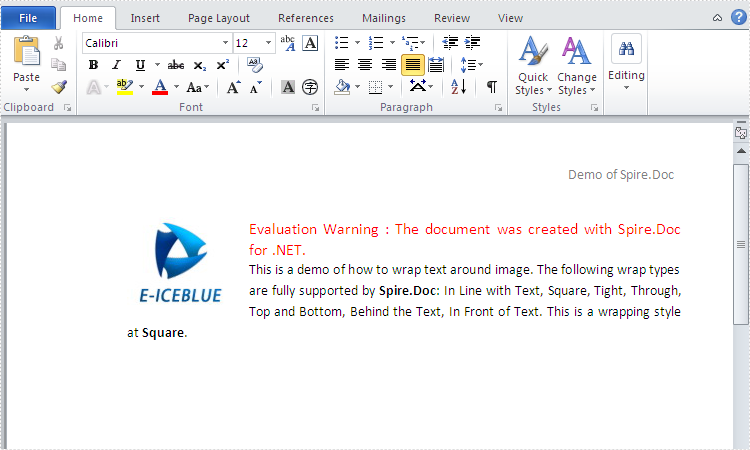Viewport: 750px width, 450px height.
Task: Open the Calibri font name dropdown
Action: (225, 43)
